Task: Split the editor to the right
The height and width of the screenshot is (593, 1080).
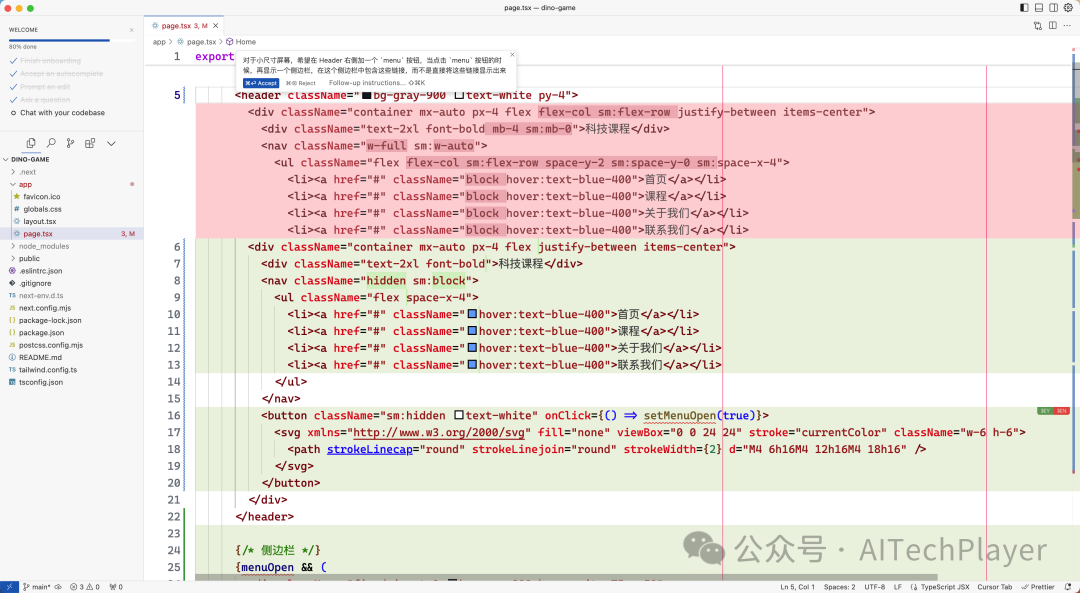Action: pyautogui.click(x=1053, y=25)
